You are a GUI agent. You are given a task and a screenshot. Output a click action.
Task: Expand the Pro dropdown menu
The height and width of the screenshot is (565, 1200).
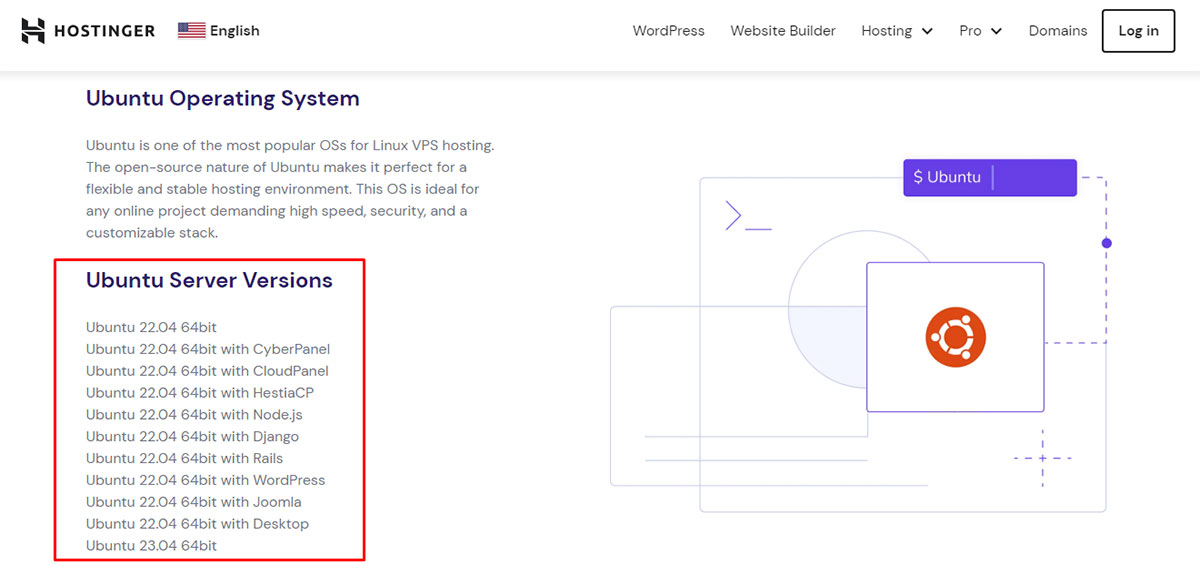[x=980, y=31]
